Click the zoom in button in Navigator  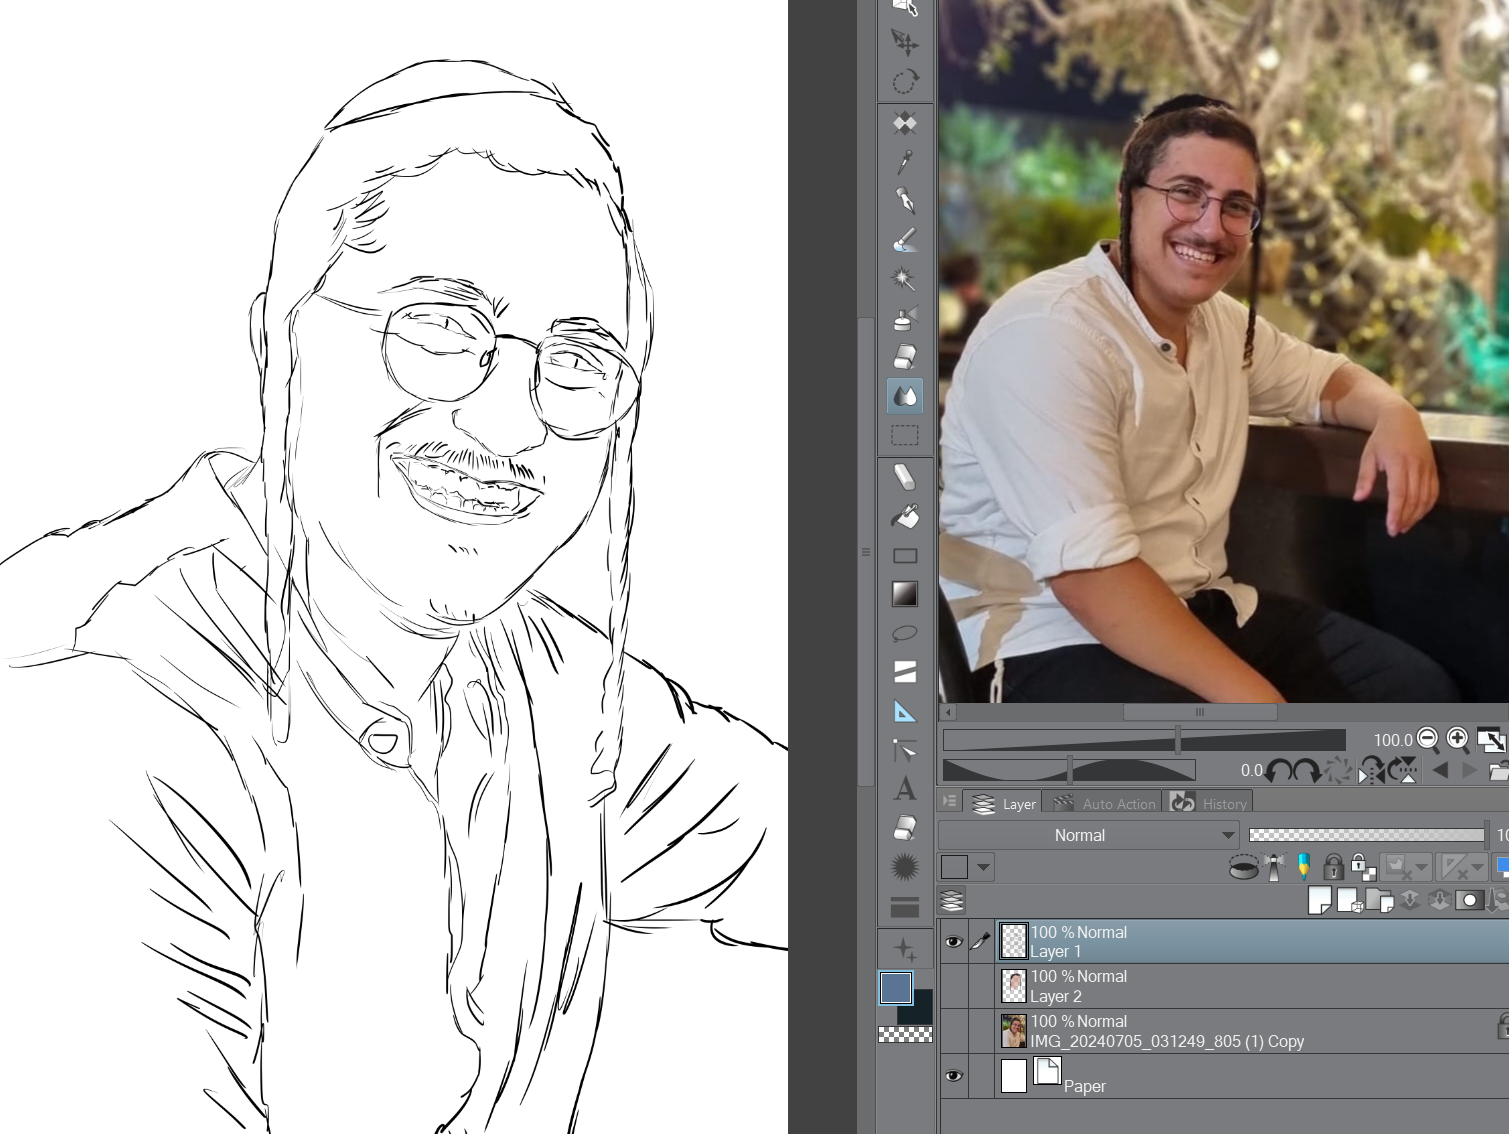[x=1456, y=740]
